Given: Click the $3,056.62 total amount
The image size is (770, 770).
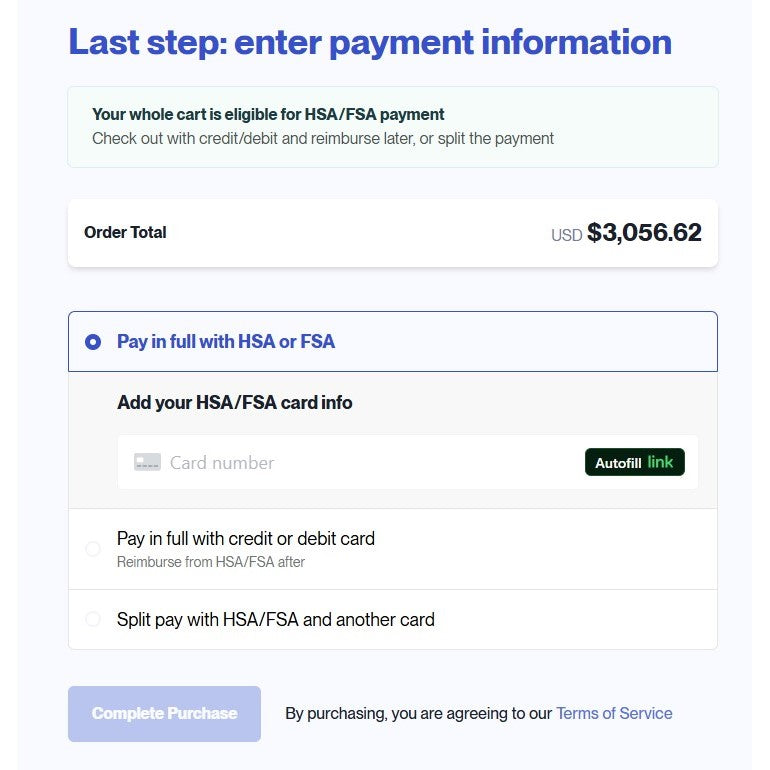Looking at the screenshot, I should point(644,233).
